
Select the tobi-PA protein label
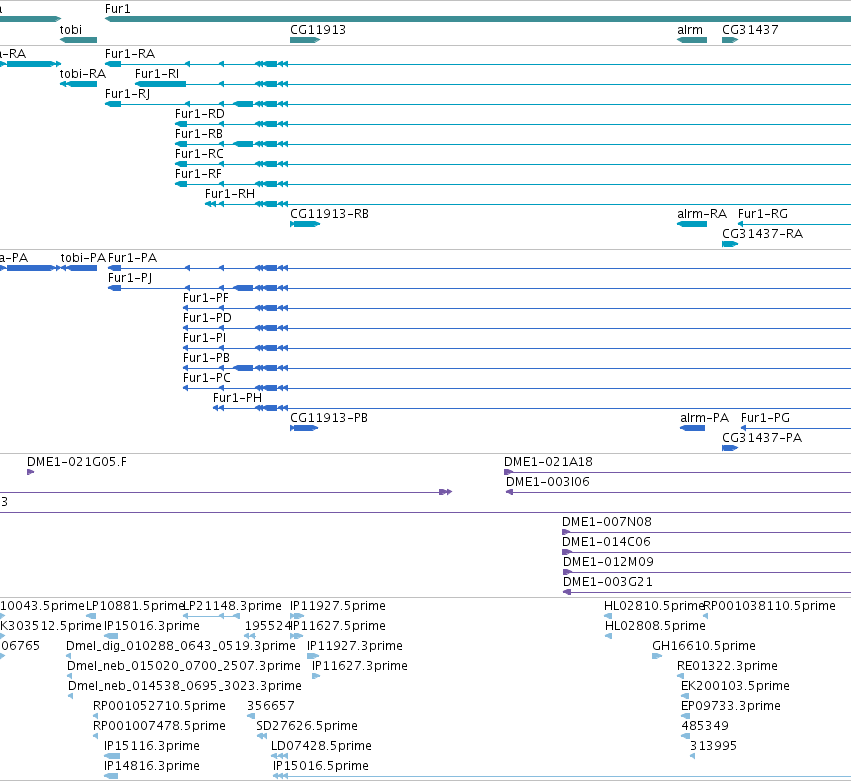coord(83,258)
